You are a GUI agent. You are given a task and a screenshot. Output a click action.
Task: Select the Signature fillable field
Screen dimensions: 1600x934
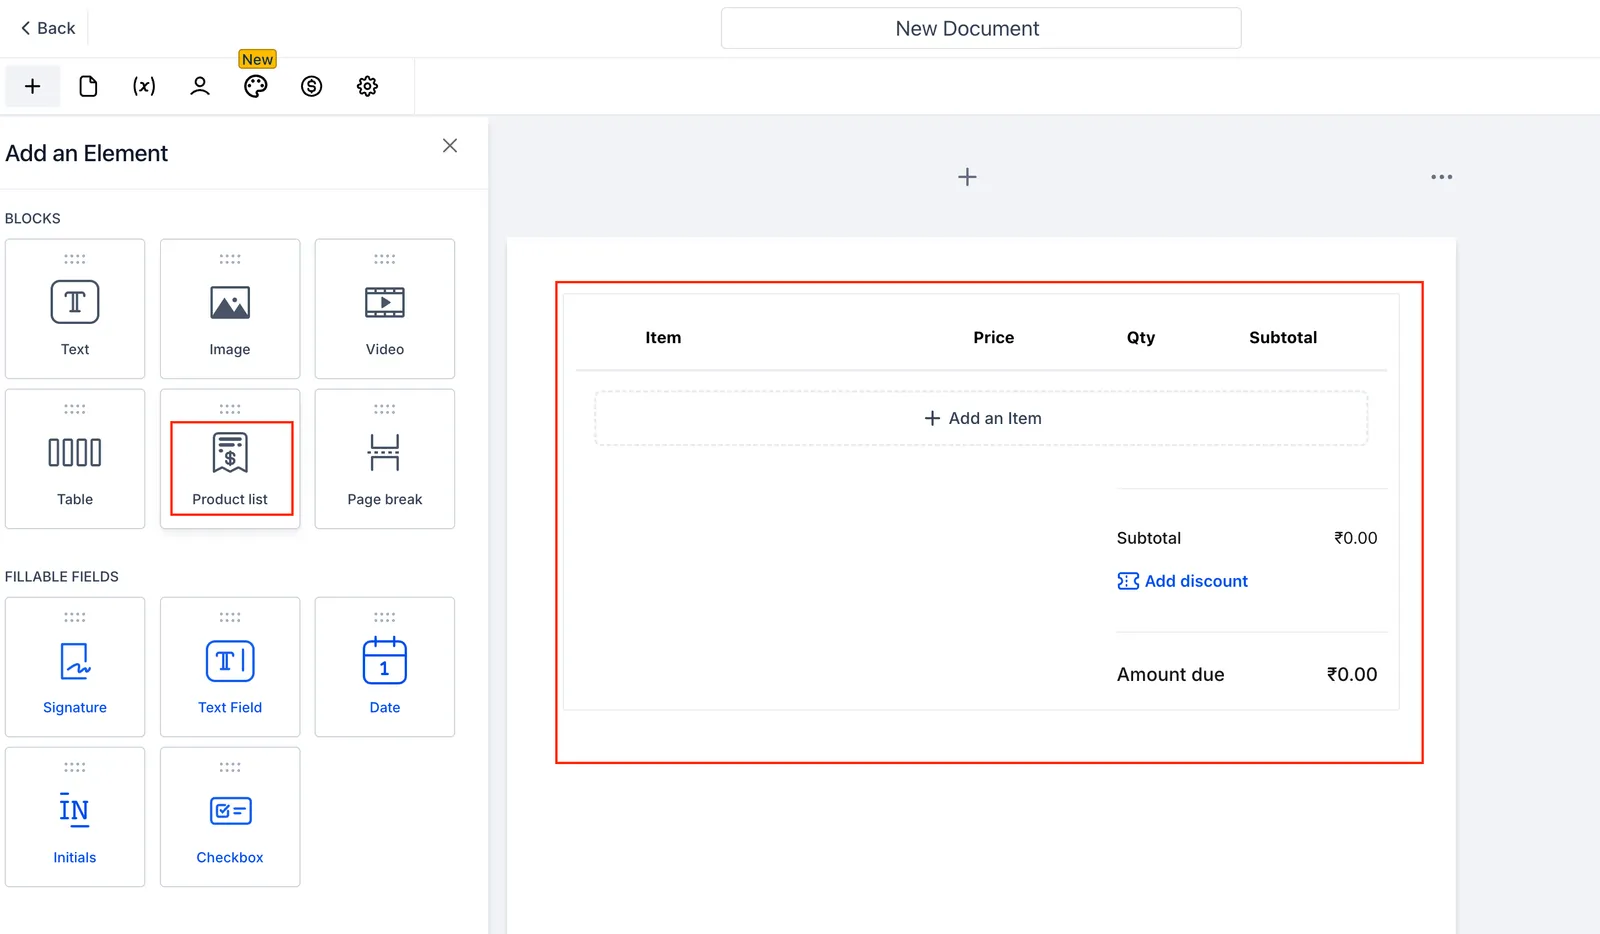tap(75, 666)
